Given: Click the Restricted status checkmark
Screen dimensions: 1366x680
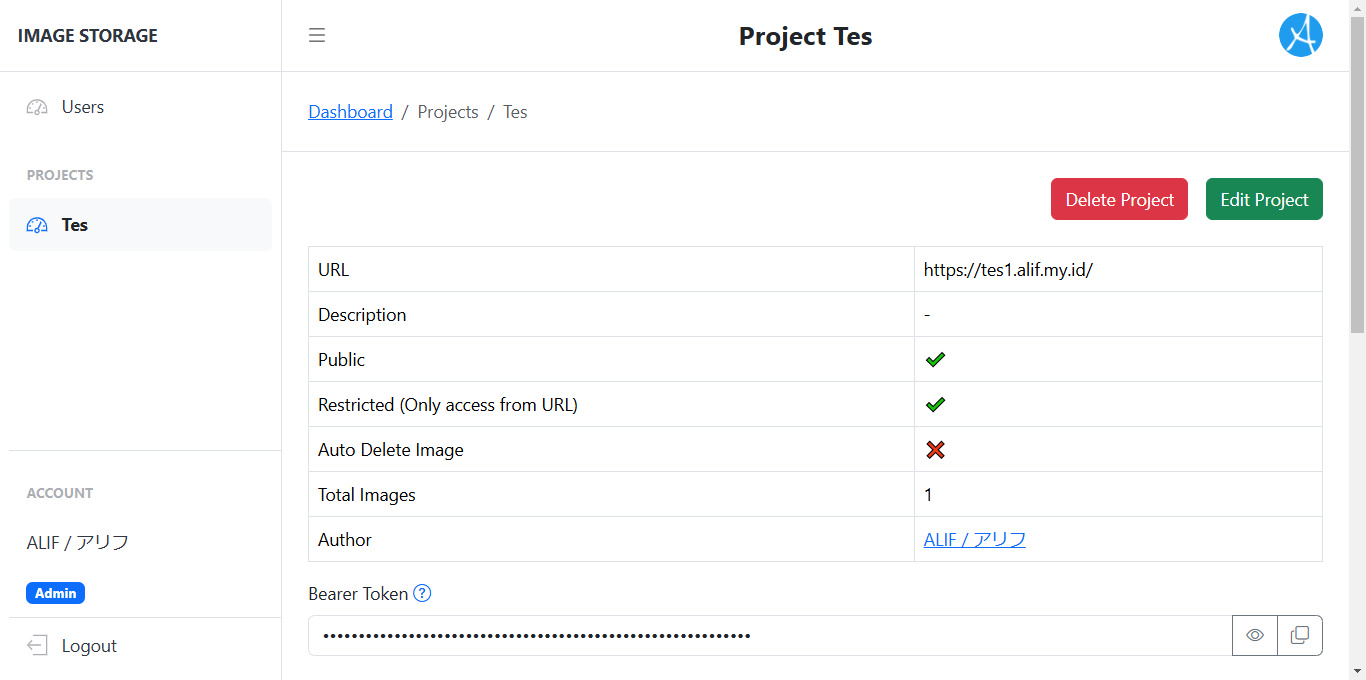Looking at the screenshot, I should [x=935, y=405].
